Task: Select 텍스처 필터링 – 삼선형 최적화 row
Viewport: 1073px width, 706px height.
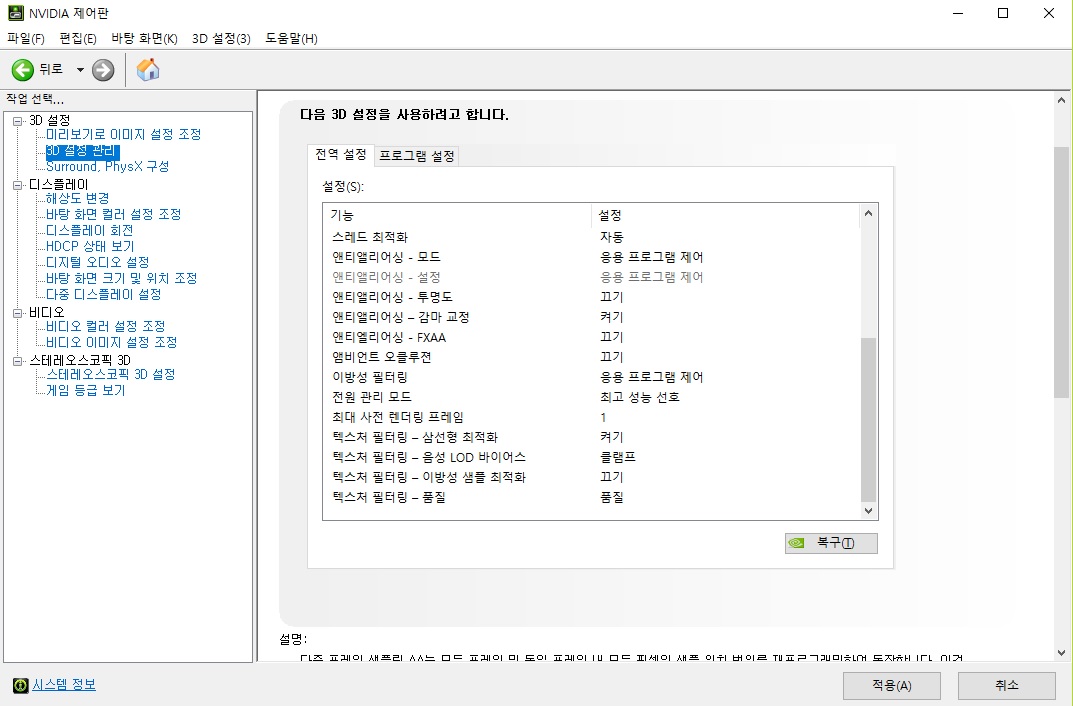Action: point(591,437)
